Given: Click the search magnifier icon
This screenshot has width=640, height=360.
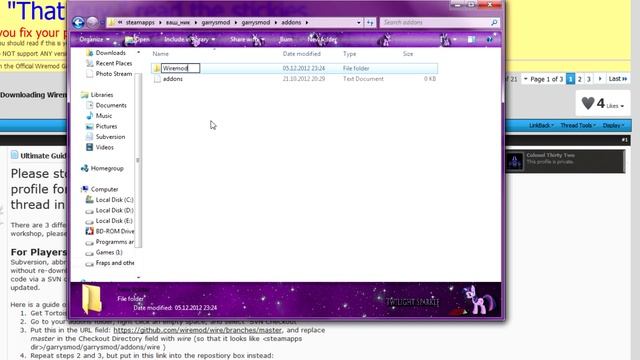Looking at the screenshot, I should click(x=494, y=22).
